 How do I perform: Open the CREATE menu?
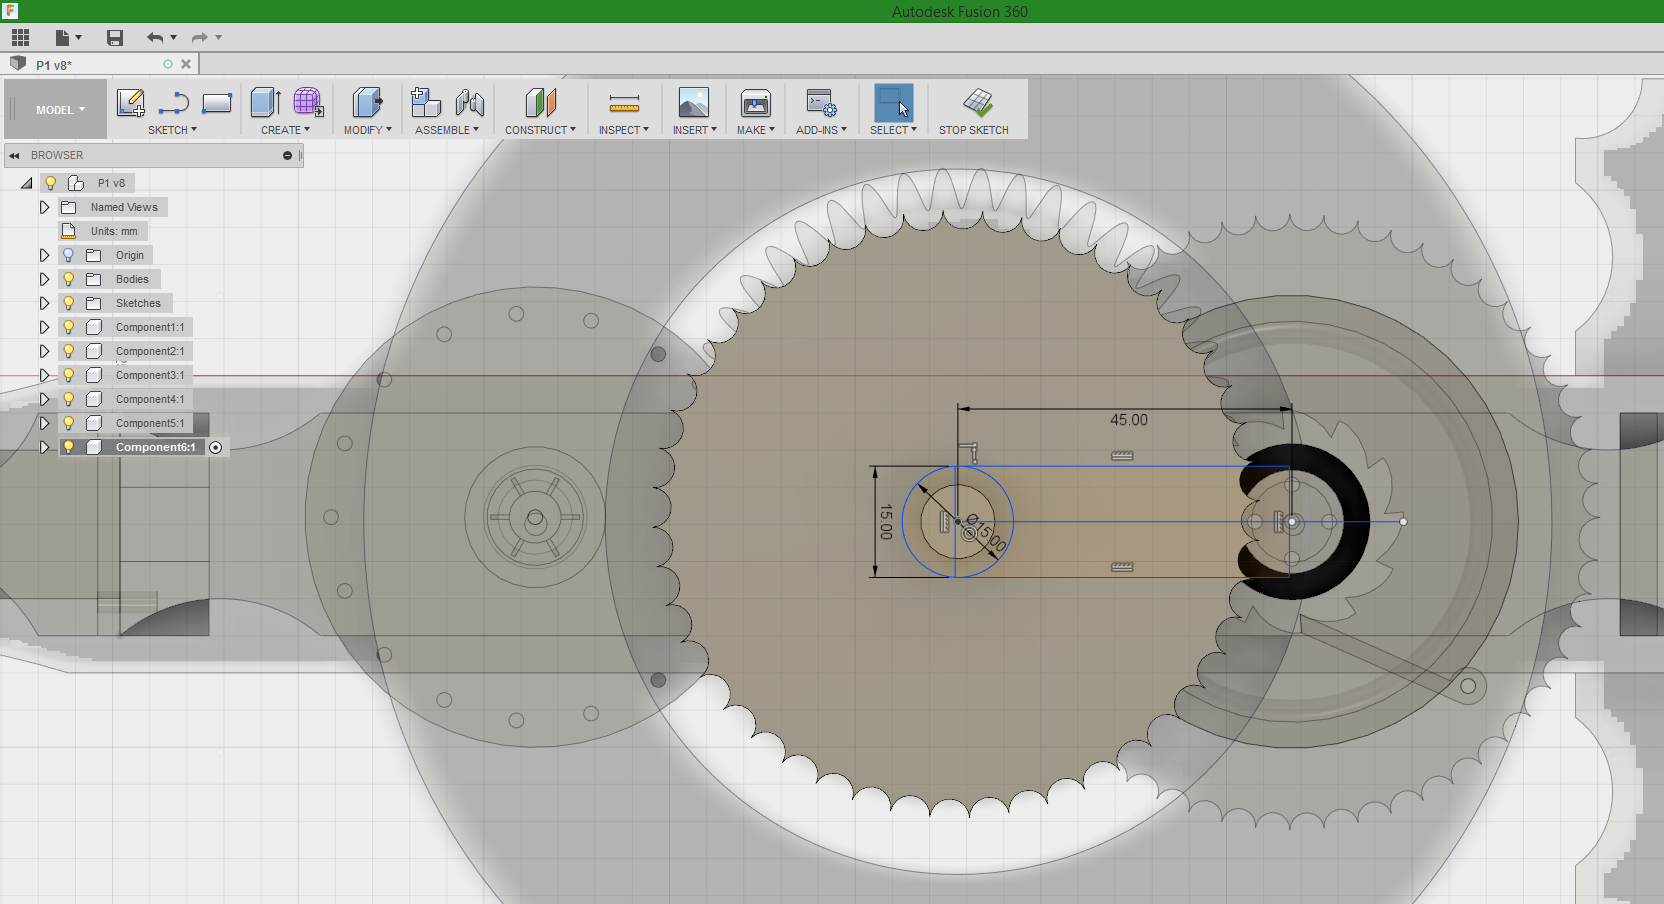tap(285, 130)
